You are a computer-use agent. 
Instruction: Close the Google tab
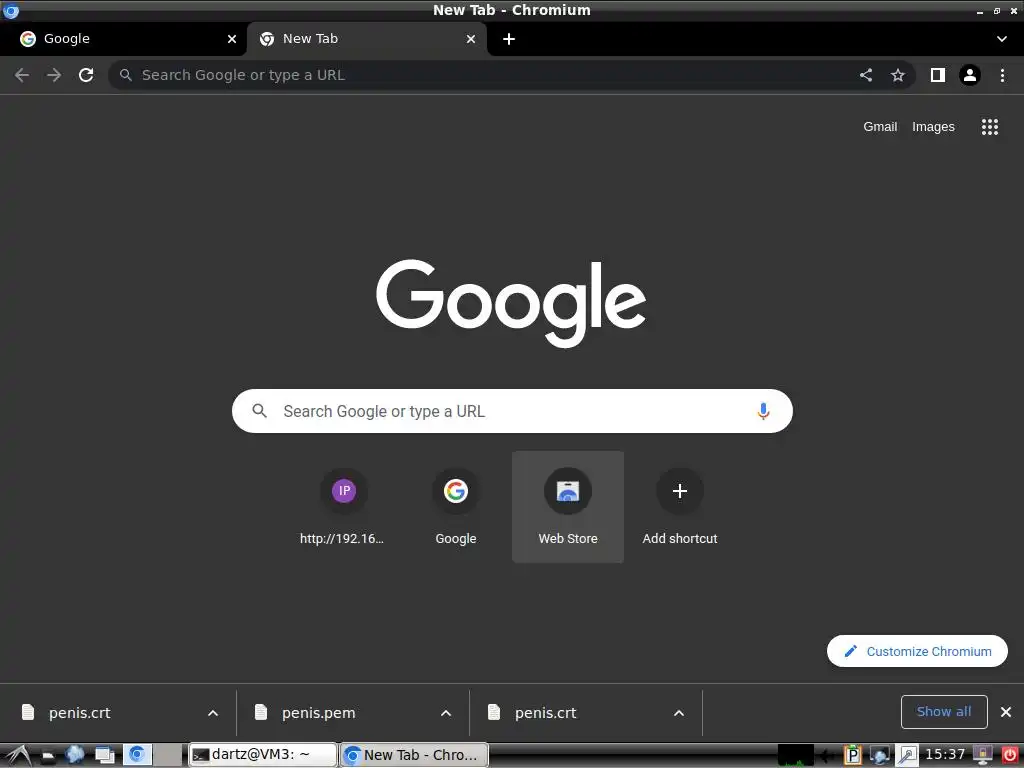click(232, 39)
